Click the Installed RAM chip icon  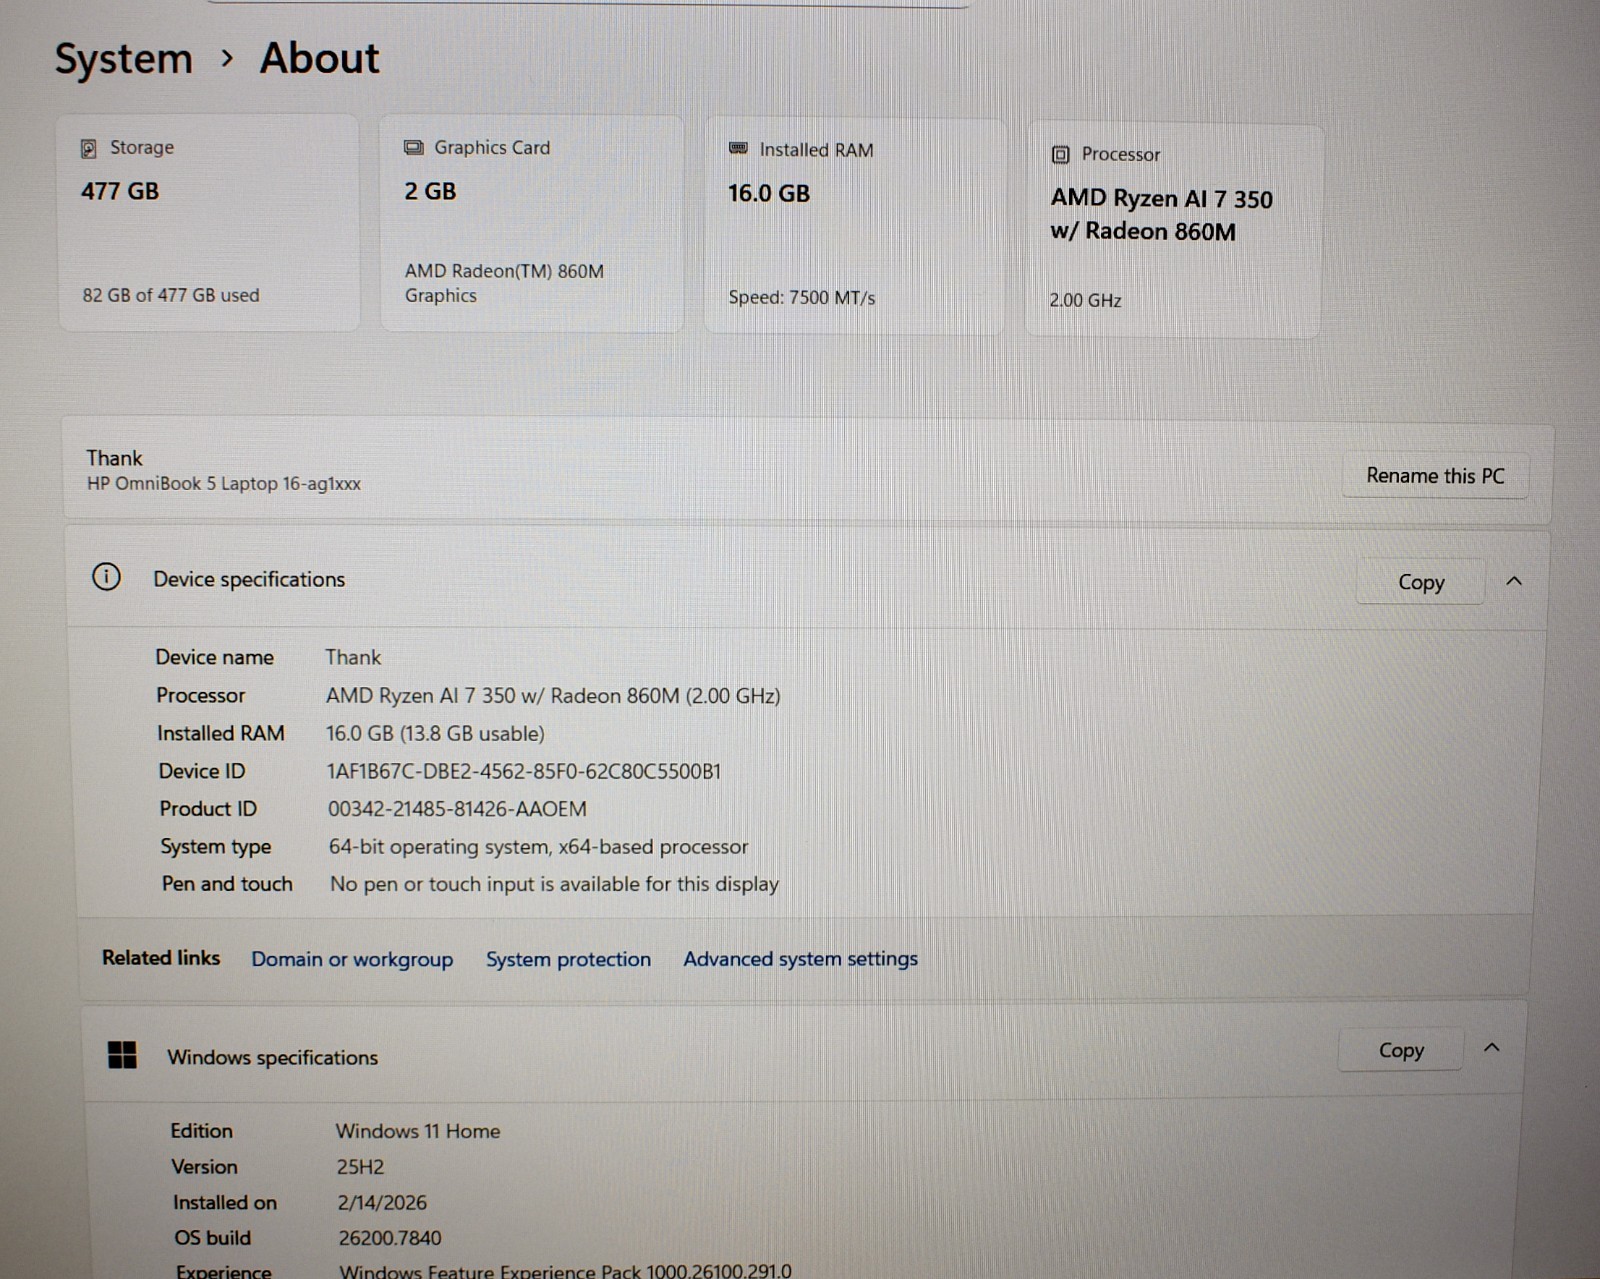[x=738, y=148]
